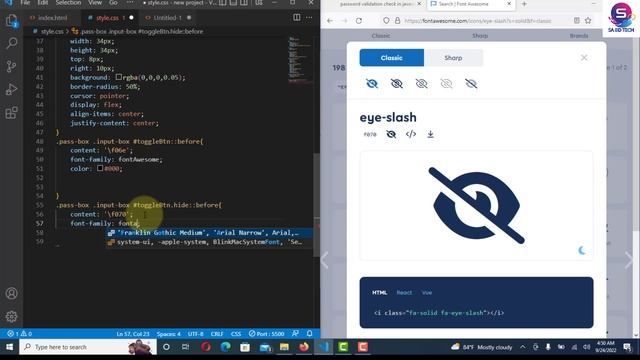Pick 'Franklin Gothic Medium' font suggestion
The width and height of the screenshot is (640, 360).
(x=209, y=233)
